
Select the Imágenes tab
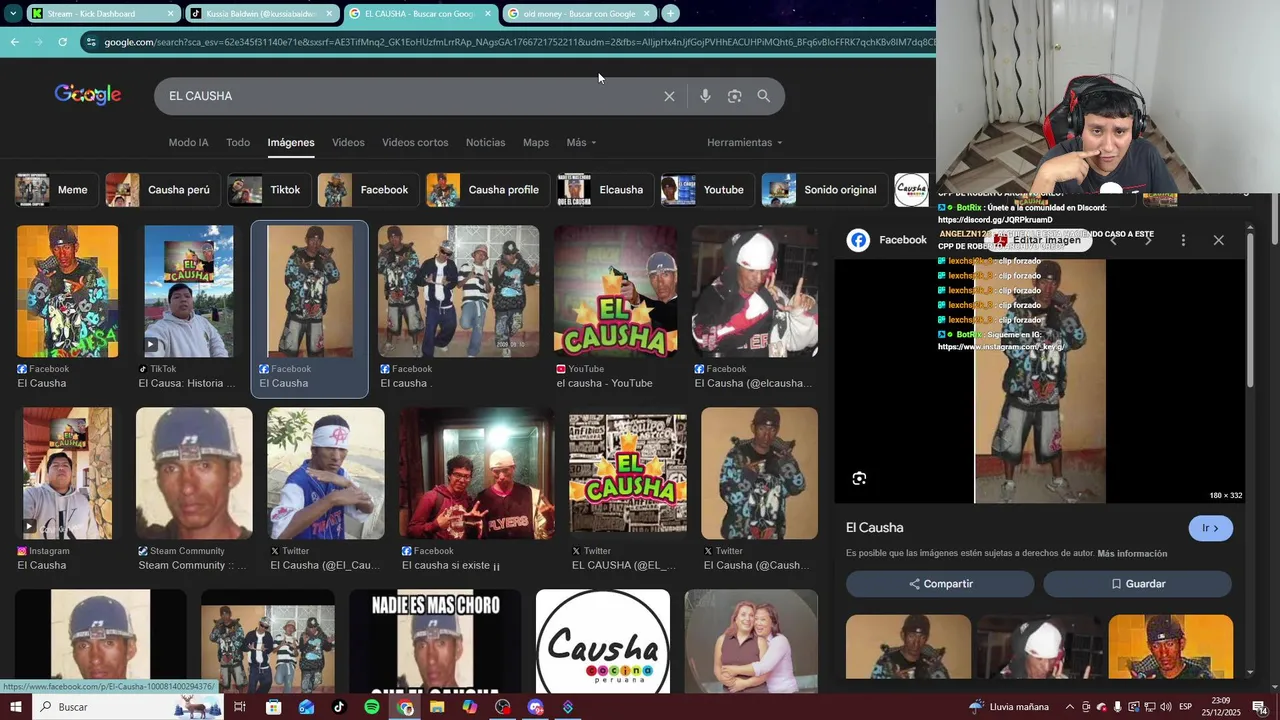pyautogui.click(x=291, y=142)
